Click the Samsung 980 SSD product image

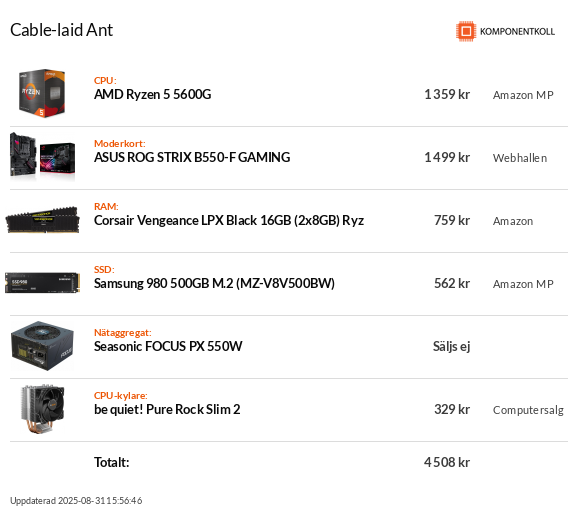coord(42,283)
